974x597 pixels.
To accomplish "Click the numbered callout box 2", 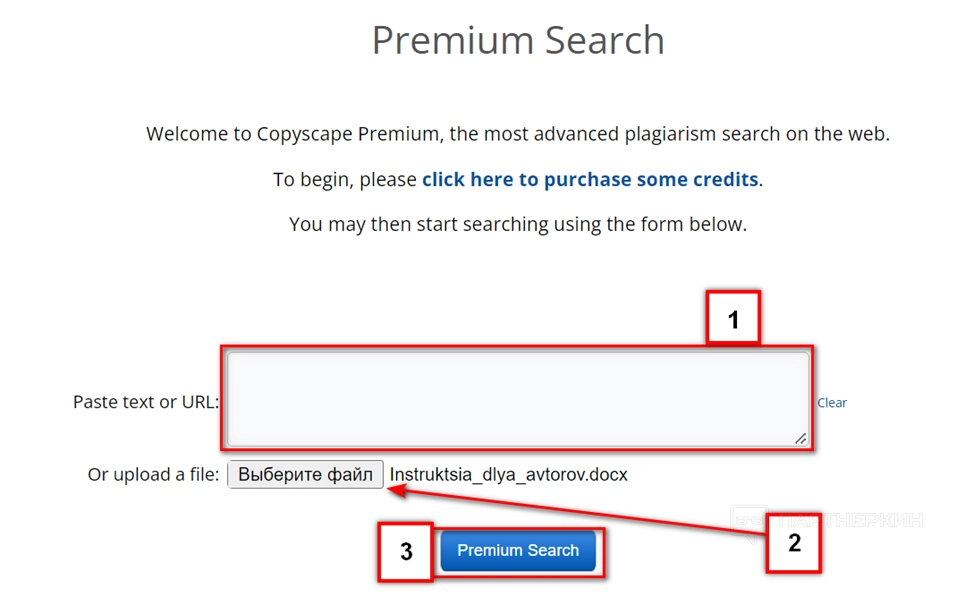I will [794, 543].
